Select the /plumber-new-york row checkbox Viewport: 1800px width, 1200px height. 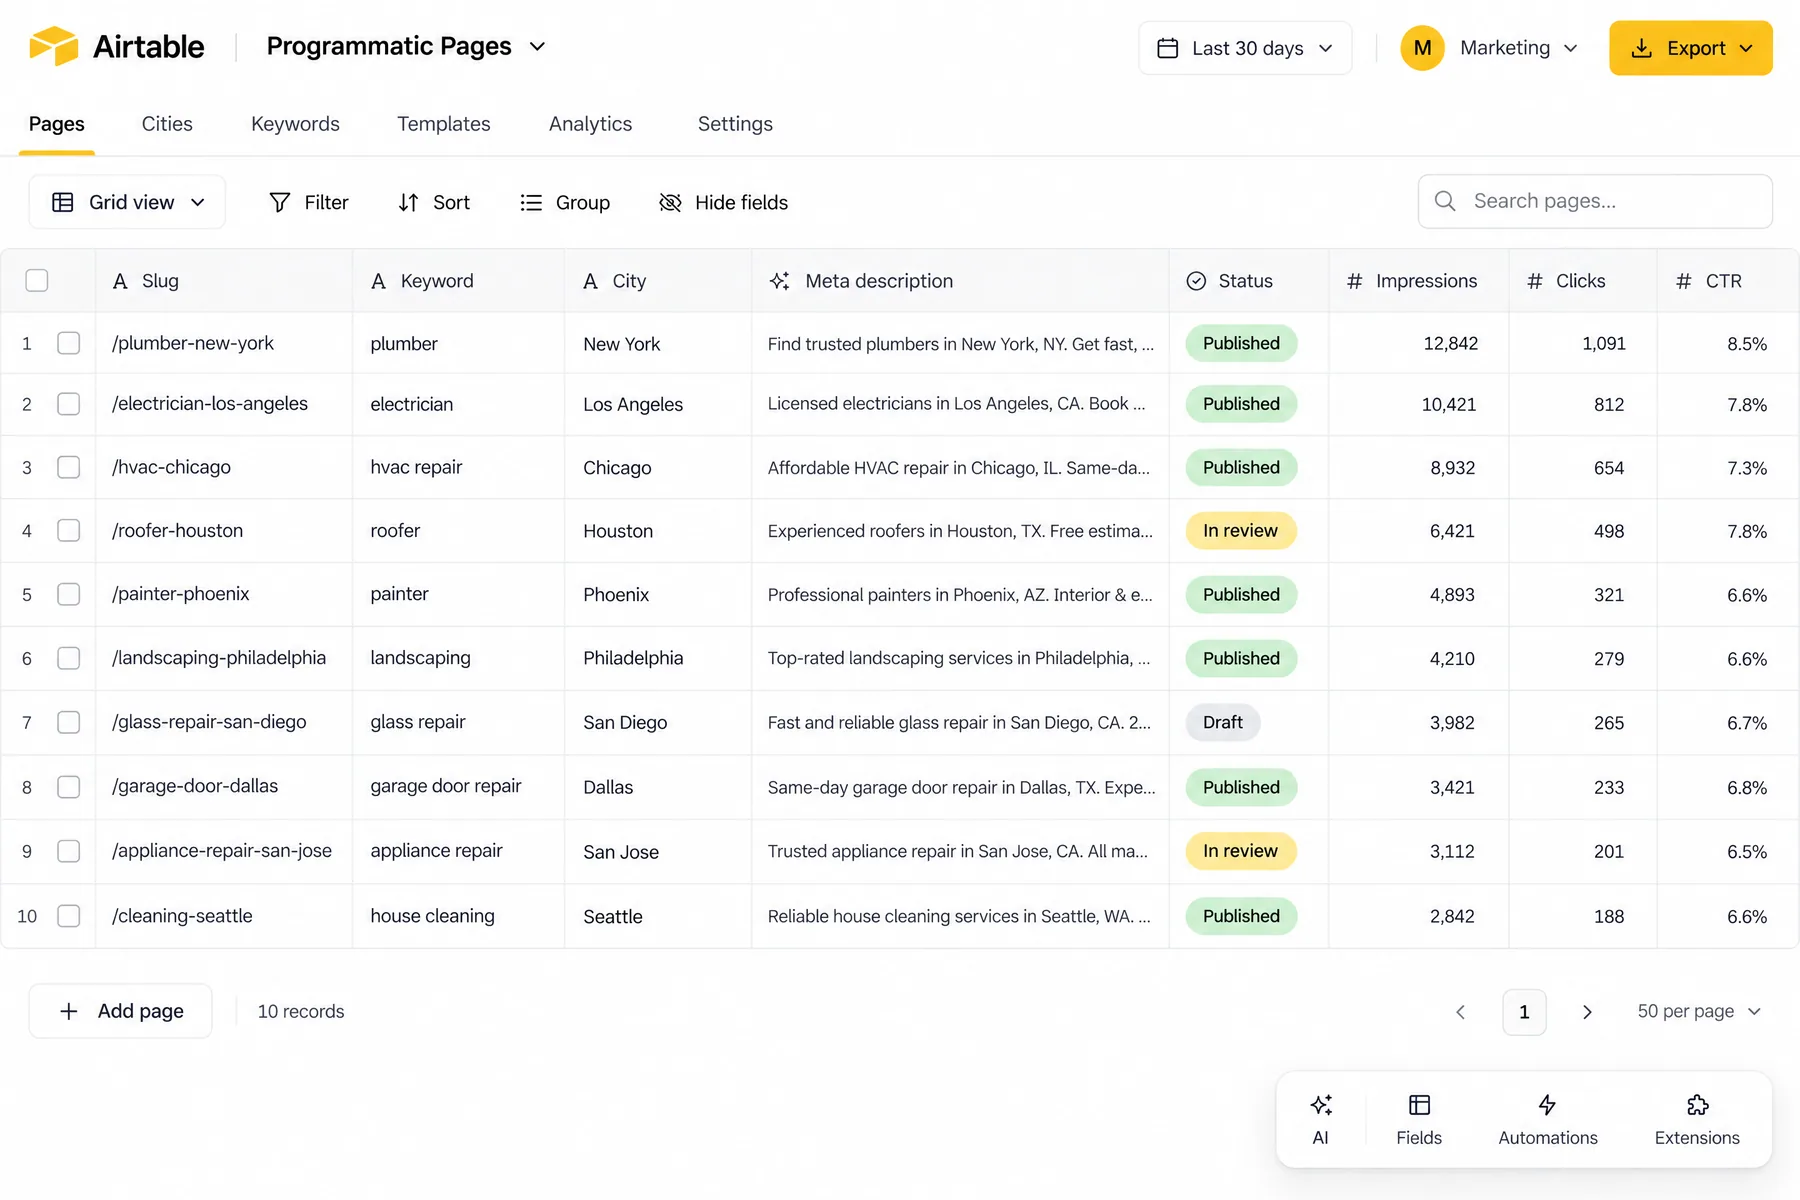(69, 343)
